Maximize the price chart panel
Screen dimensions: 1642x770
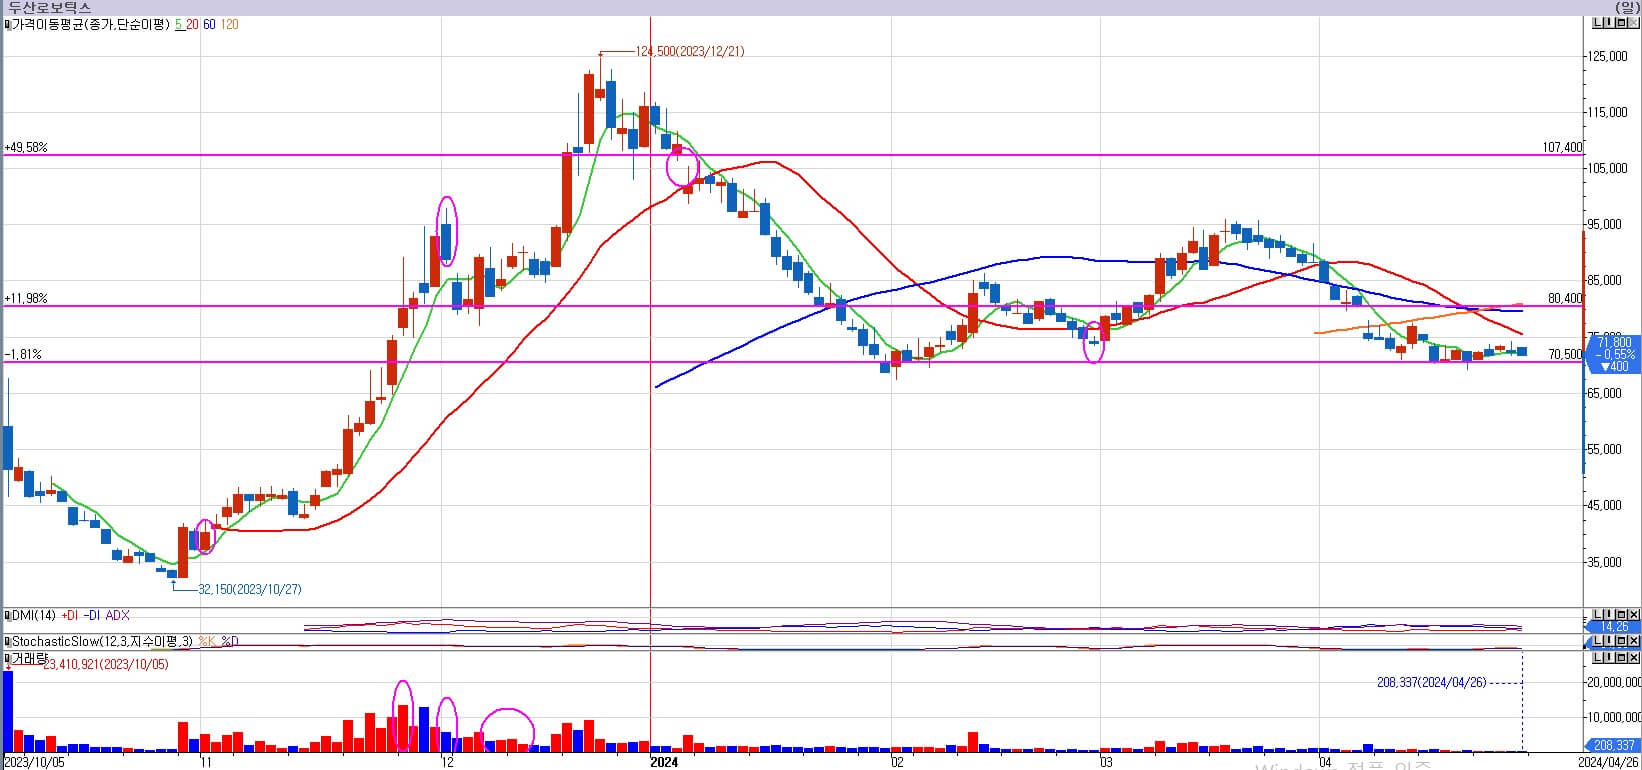1622,23
